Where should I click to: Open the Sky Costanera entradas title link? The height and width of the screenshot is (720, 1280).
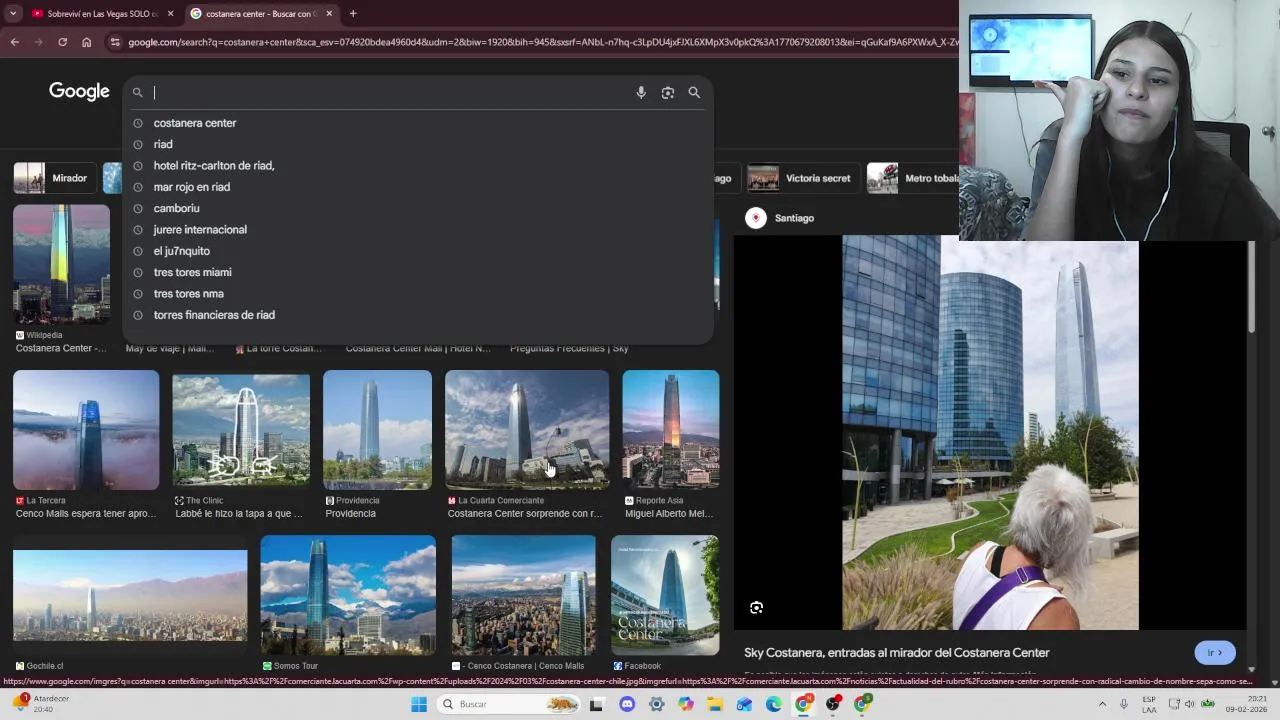tap(897, 653)
